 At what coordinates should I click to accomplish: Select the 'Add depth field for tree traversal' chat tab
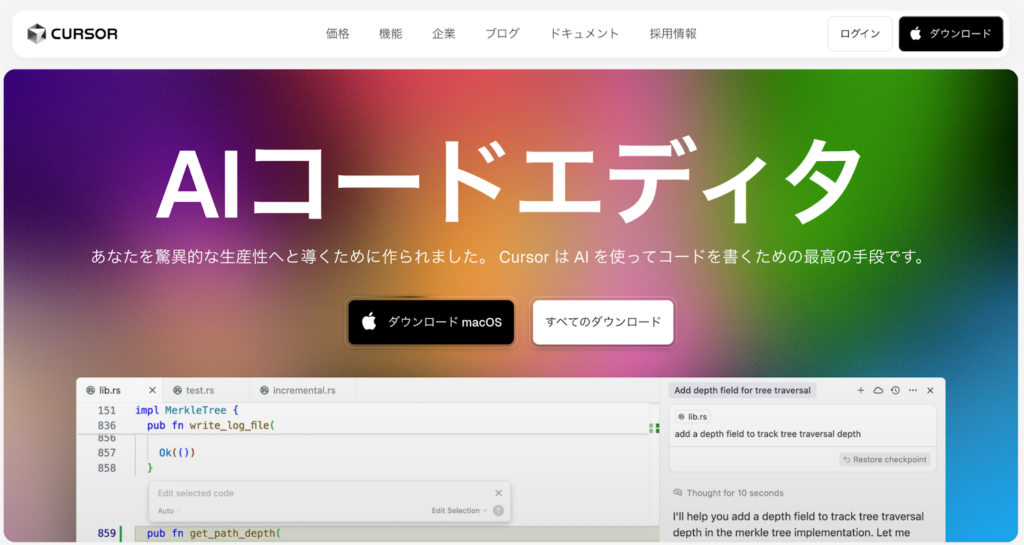point(742,390)
